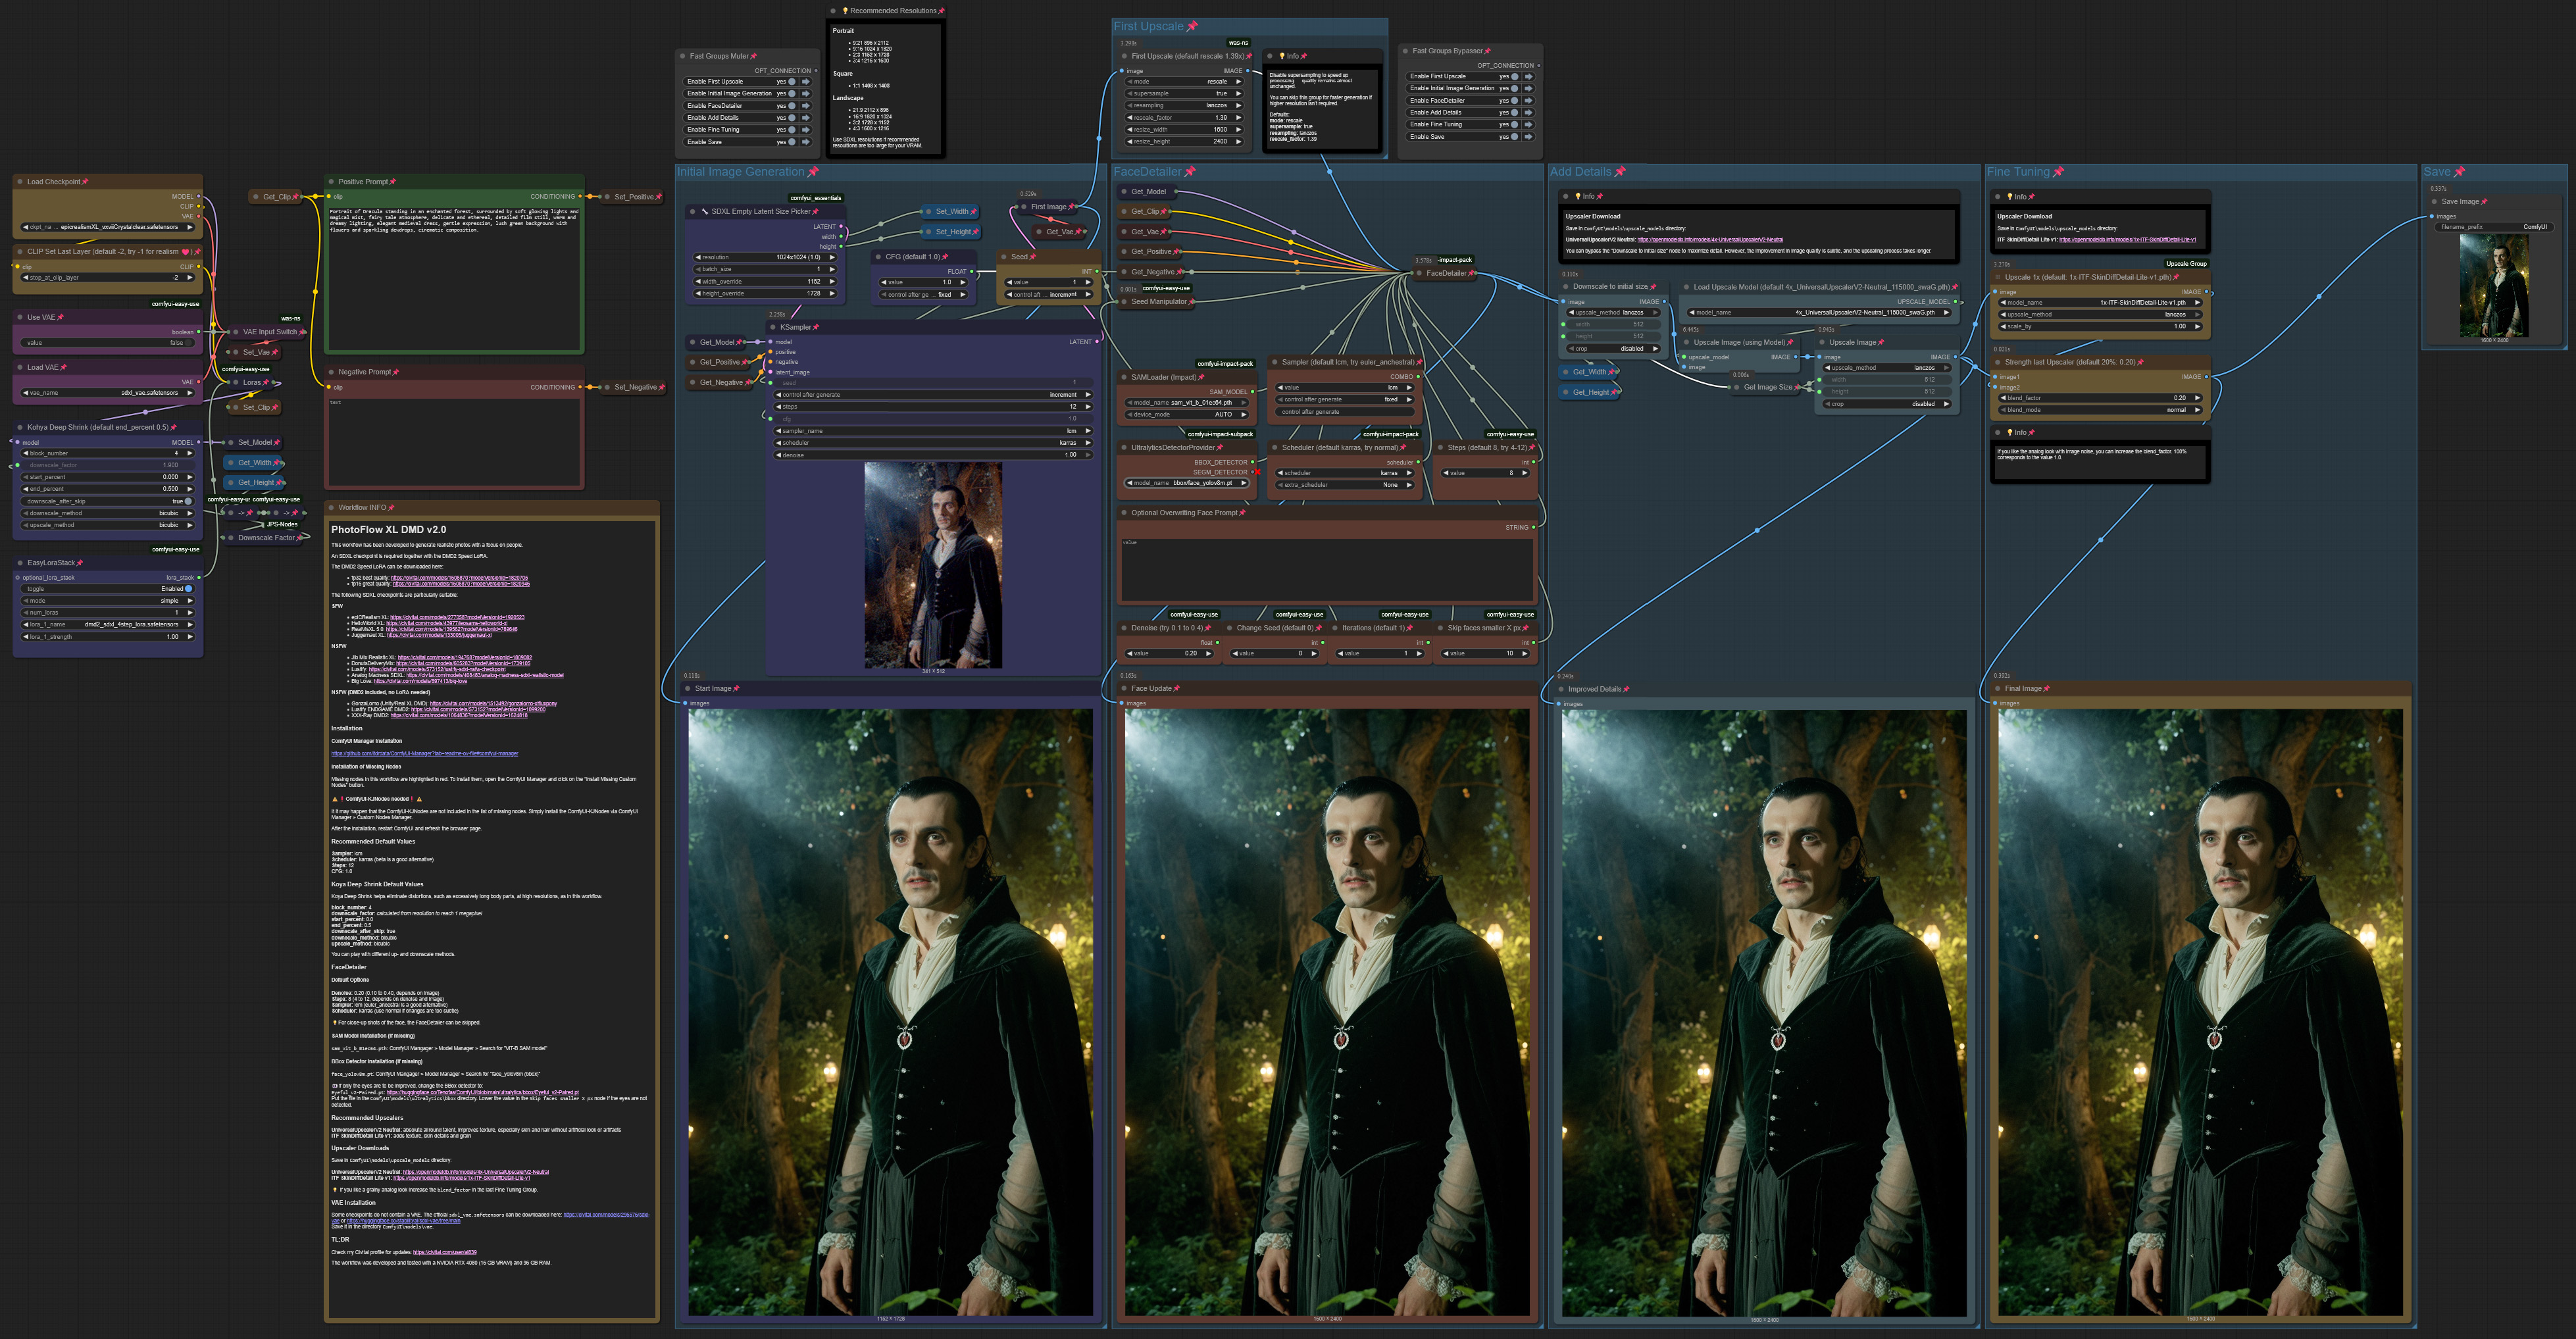Open scheduler karras combo in Scheduler node
The height and width of the screenshot is (1339, 2576).
[1346, 473]
